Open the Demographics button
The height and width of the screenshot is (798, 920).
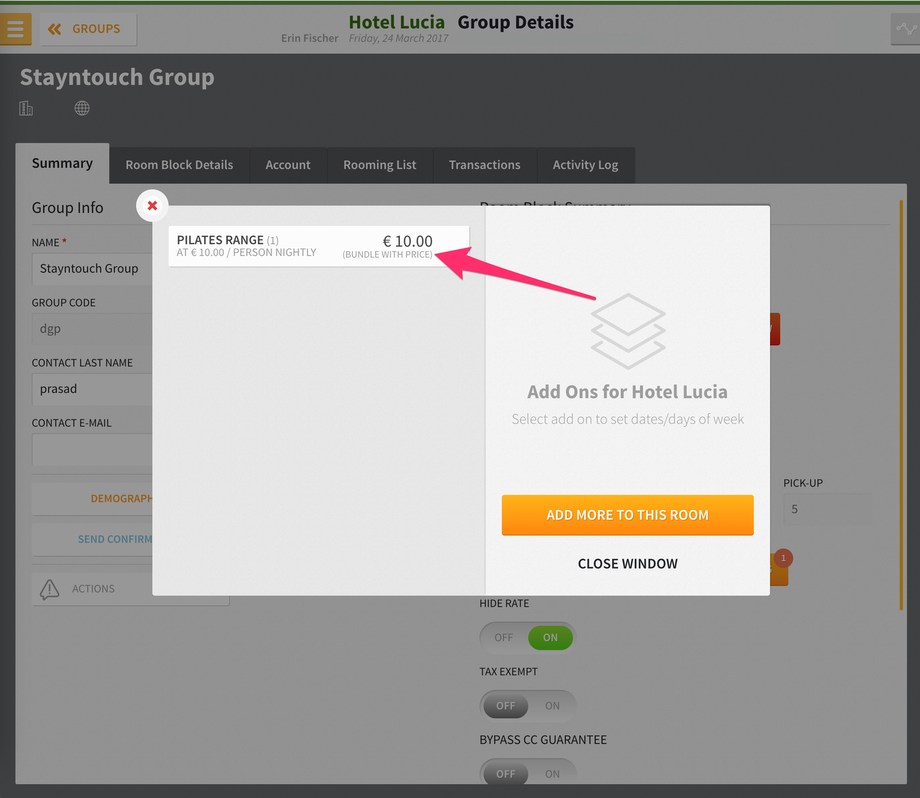[92, 499]
